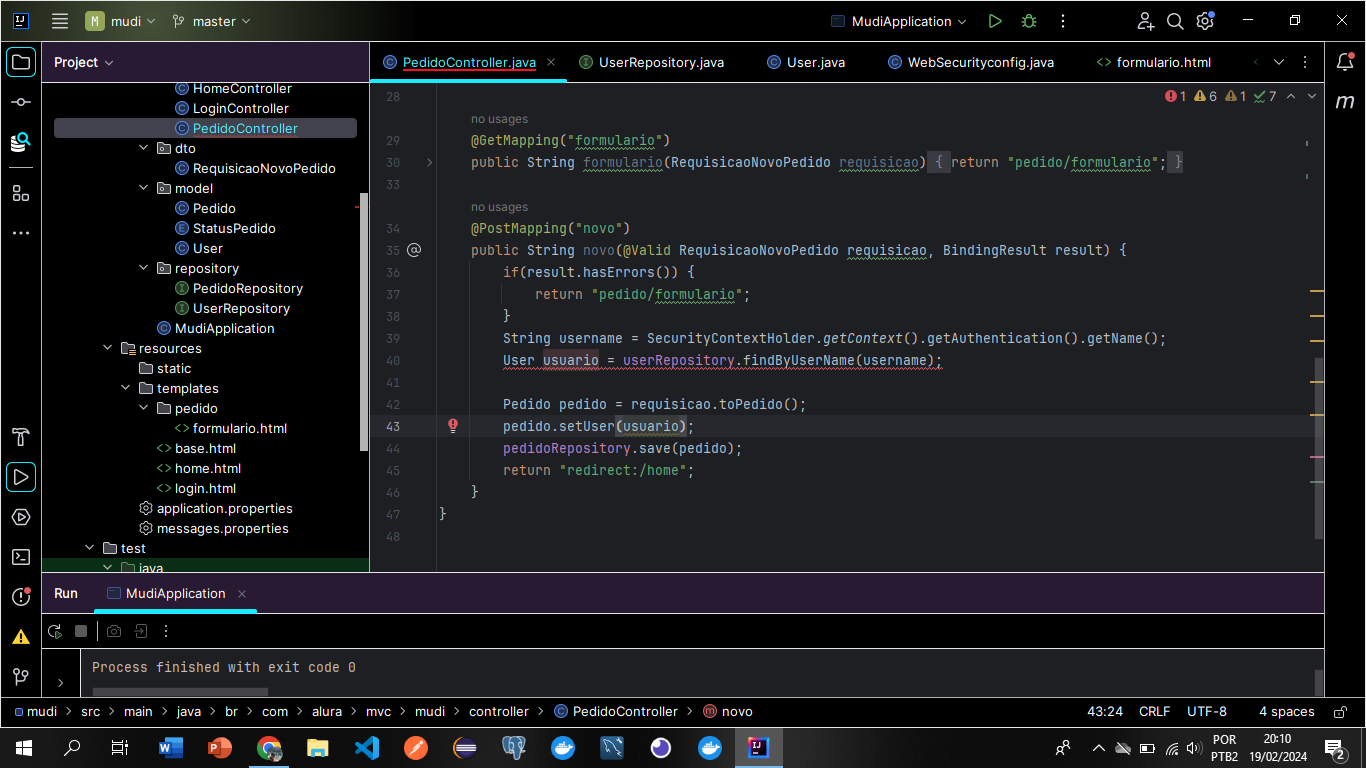Open IDE settings gear icon
This screenshot has width=1366, height=768.
tap(1206, 21)
